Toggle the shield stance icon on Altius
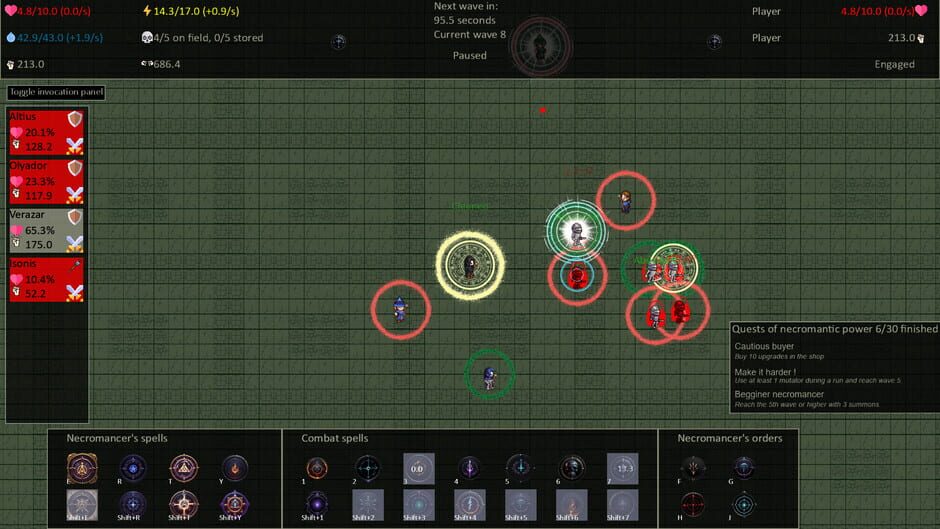Viewport: 940px width, 529px height. (74, 120)
